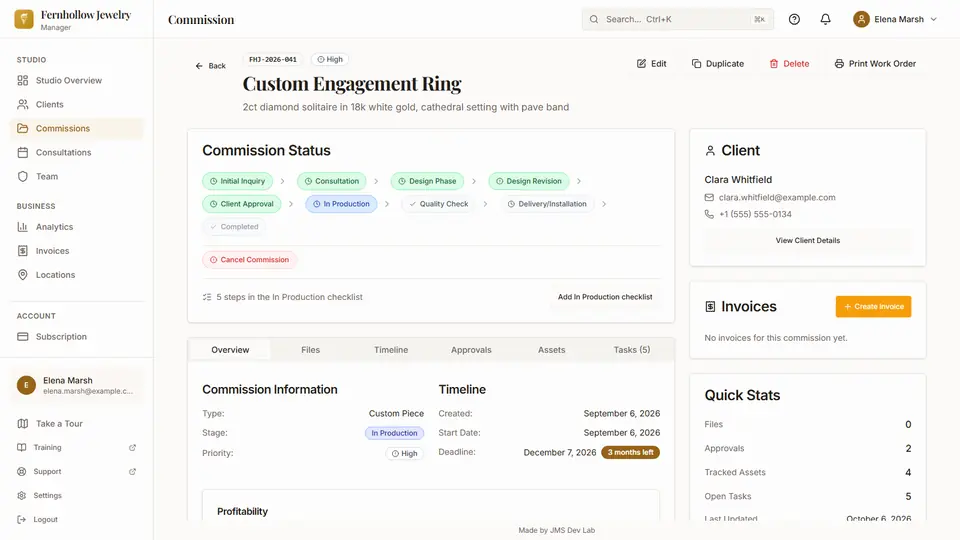Click Cancel Commission
This screenshot has height=540, width=960.
pos(249,260)
